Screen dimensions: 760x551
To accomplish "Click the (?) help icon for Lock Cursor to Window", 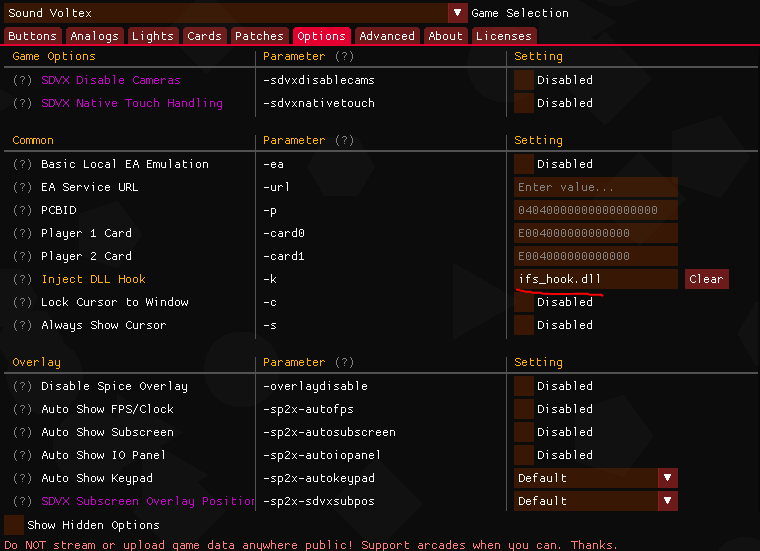I will click(22, 302).
